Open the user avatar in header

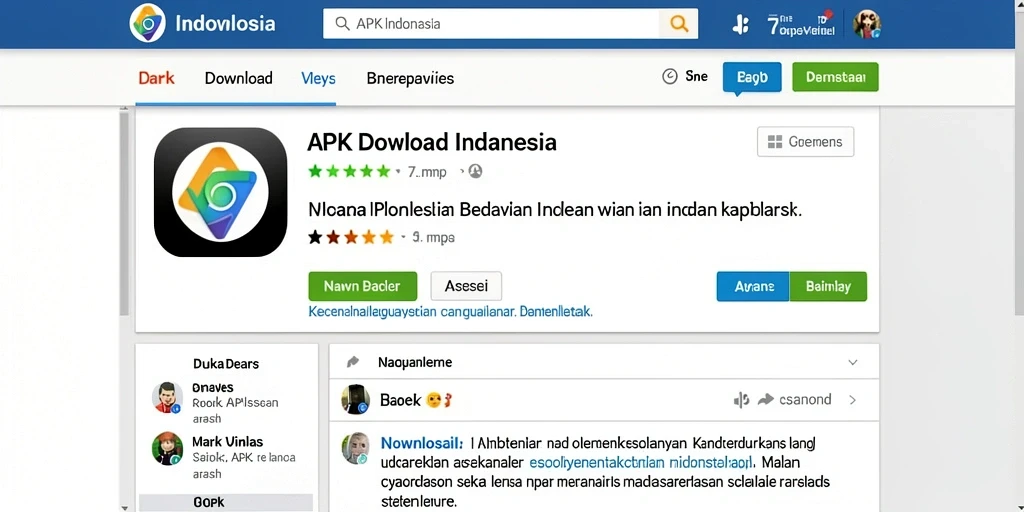(867, 24)
